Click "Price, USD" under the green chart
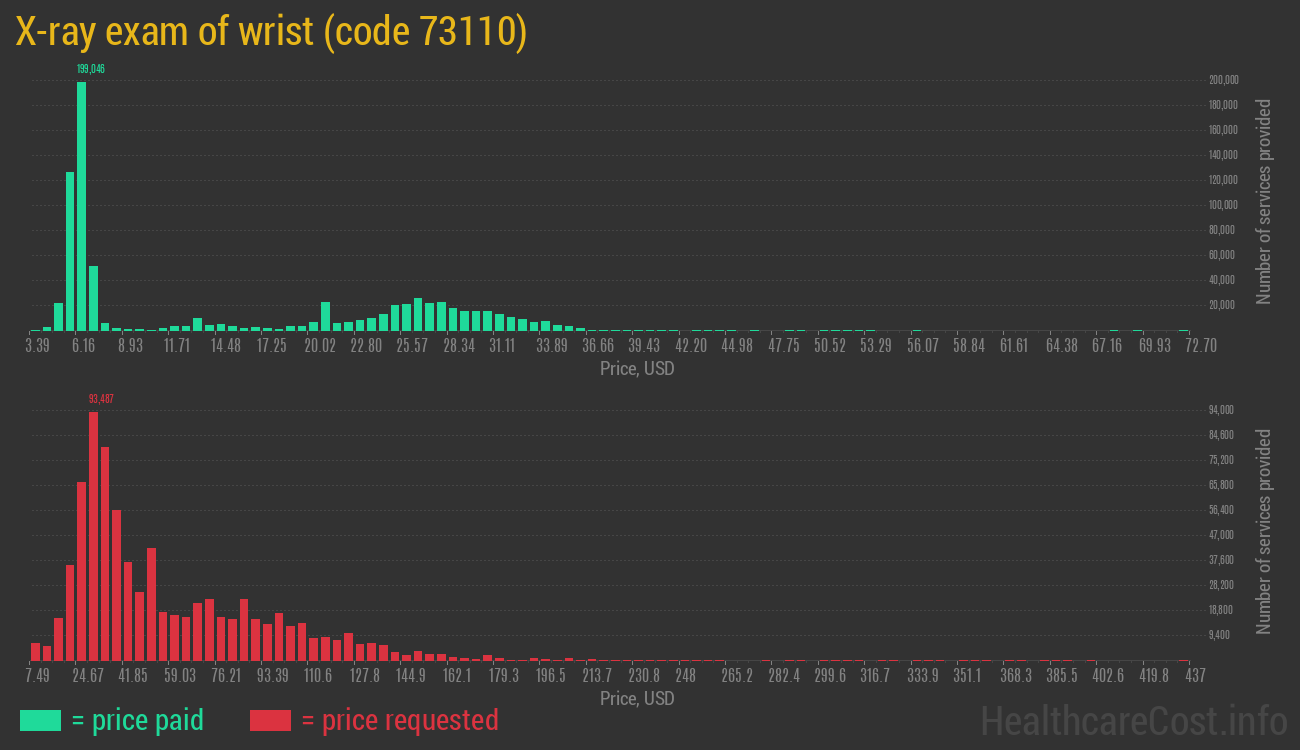This screenshot has height=750, width=1300. click(x=637, y=369)
